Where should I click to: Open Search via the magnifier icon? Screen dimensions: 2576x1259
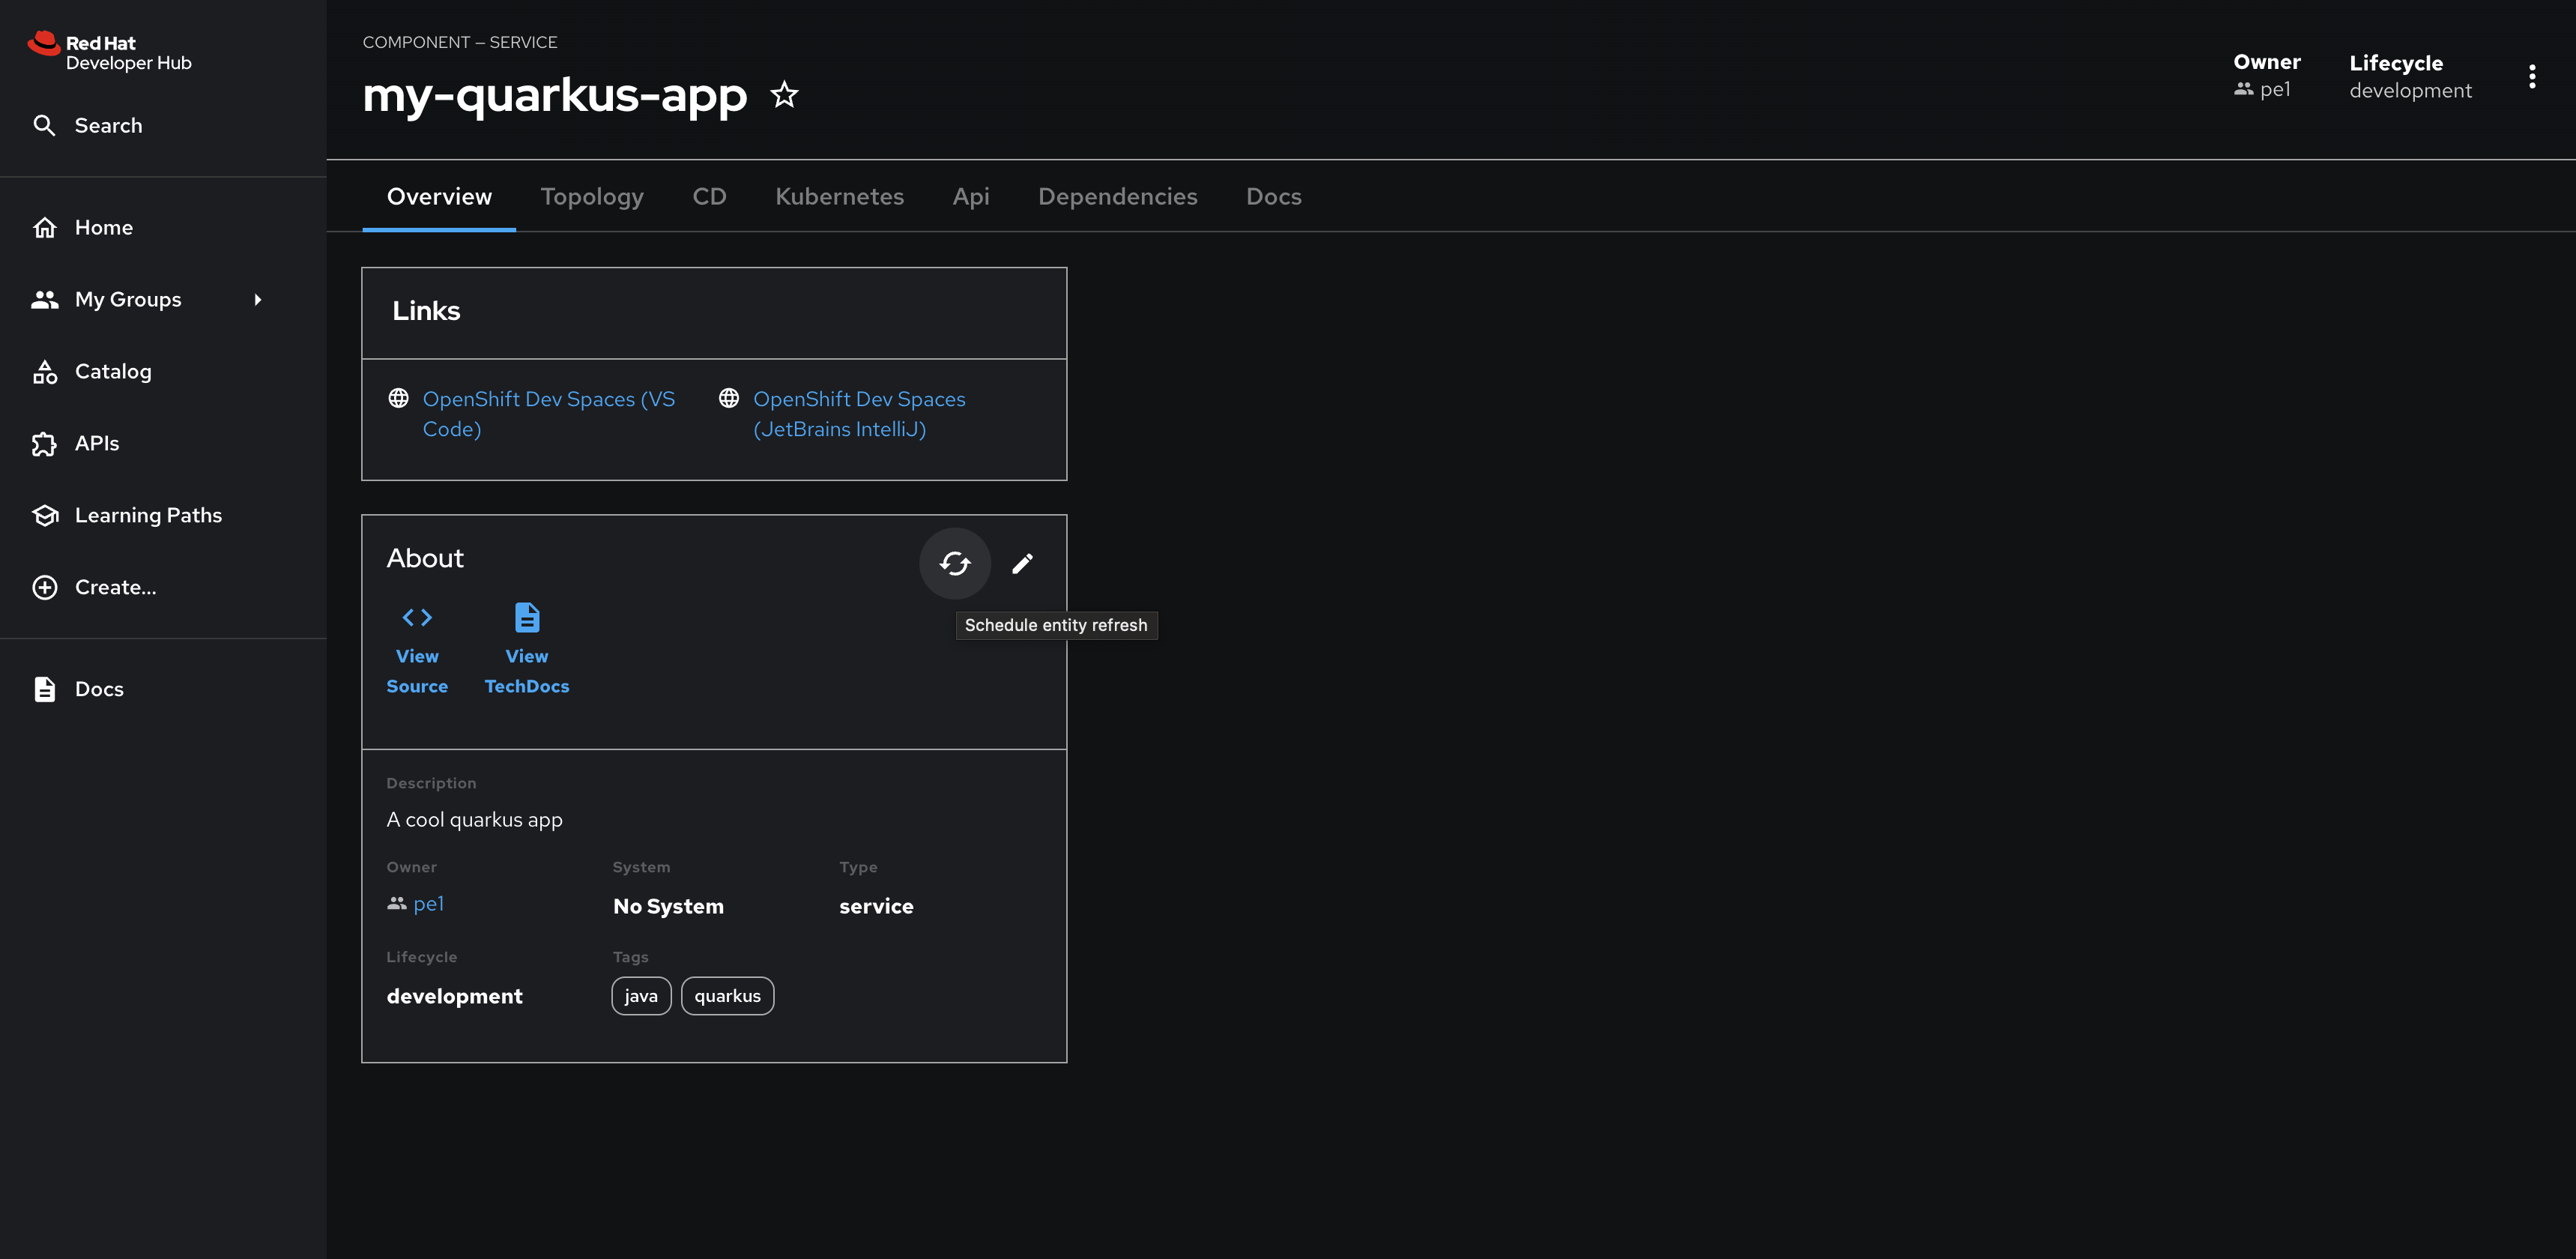point(44,125)
